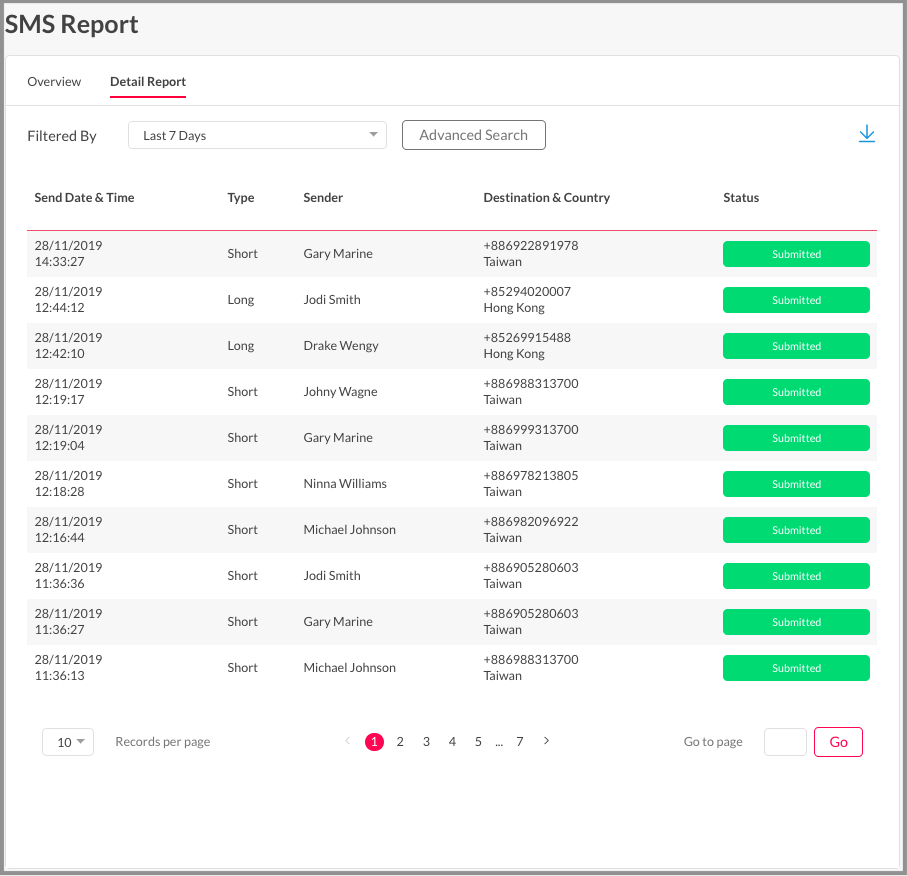
Task: Click Long type for Jodi Smith row
Action: pyautogui.click(x=241, y=300)
